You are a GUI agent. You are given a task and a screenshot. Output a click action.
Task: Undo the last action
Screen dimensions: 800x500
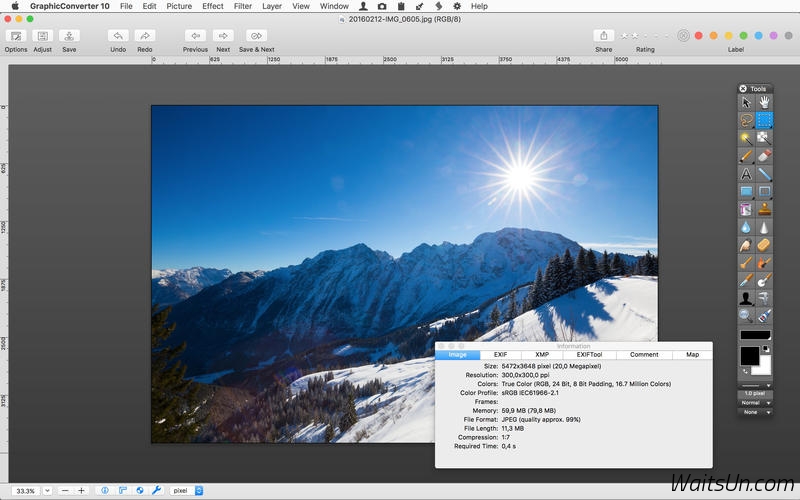click(118, 41)
